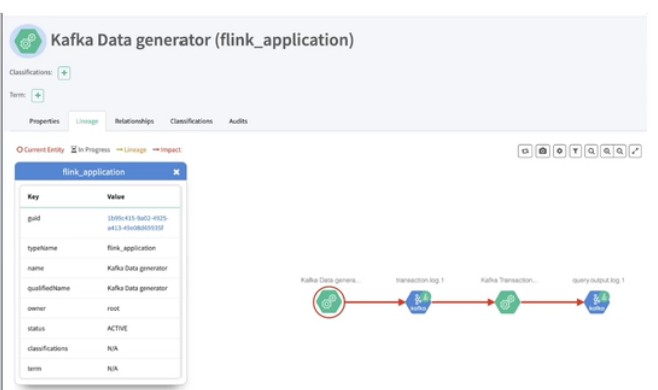Click the camera icon to export lineage image

(543, 151)
